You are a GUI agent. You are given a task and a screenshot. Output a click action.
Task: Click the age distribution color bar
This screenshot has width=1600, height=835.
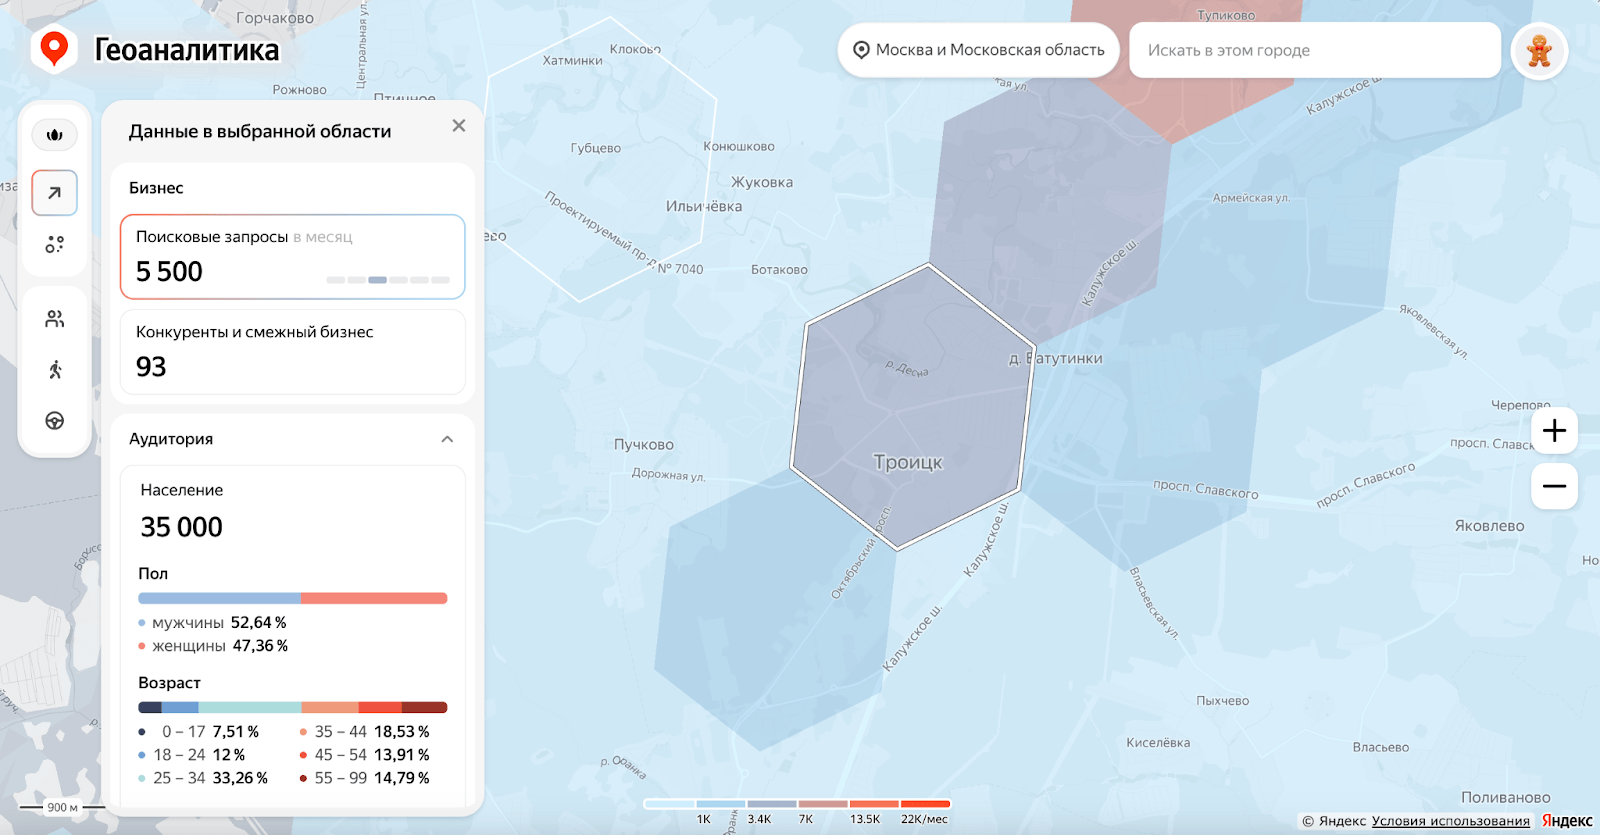coord(293,707)
